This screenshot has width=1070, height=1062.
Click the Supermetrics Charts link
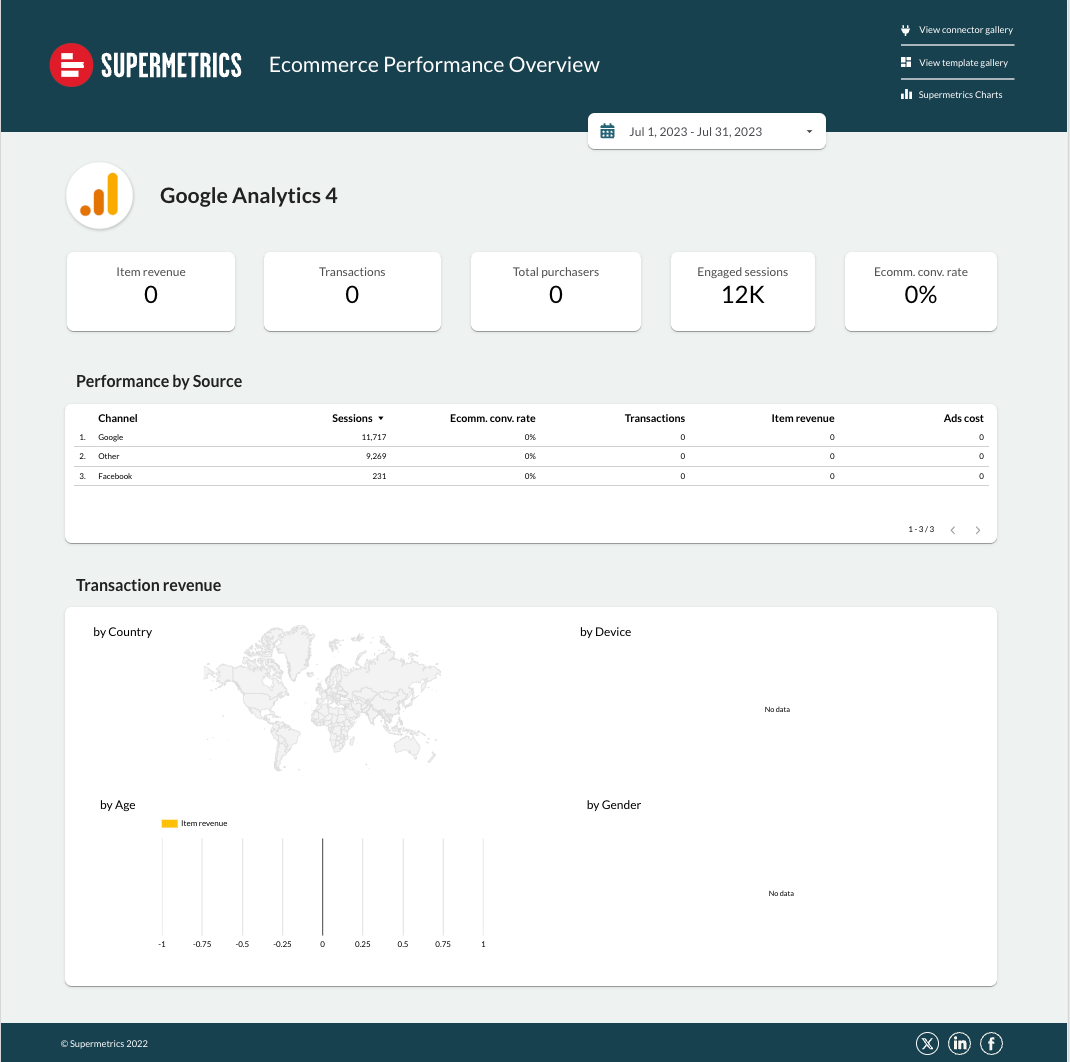962,94
